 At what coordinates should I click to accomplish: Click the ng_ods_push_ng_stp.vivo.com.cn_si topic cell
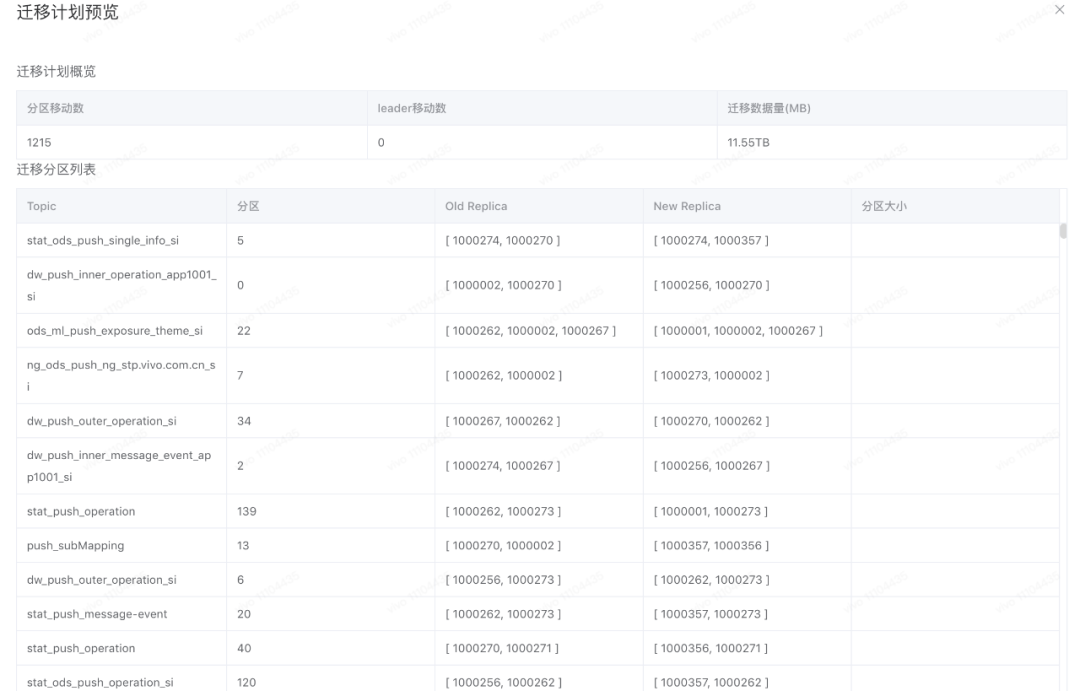tap(121, 376)
